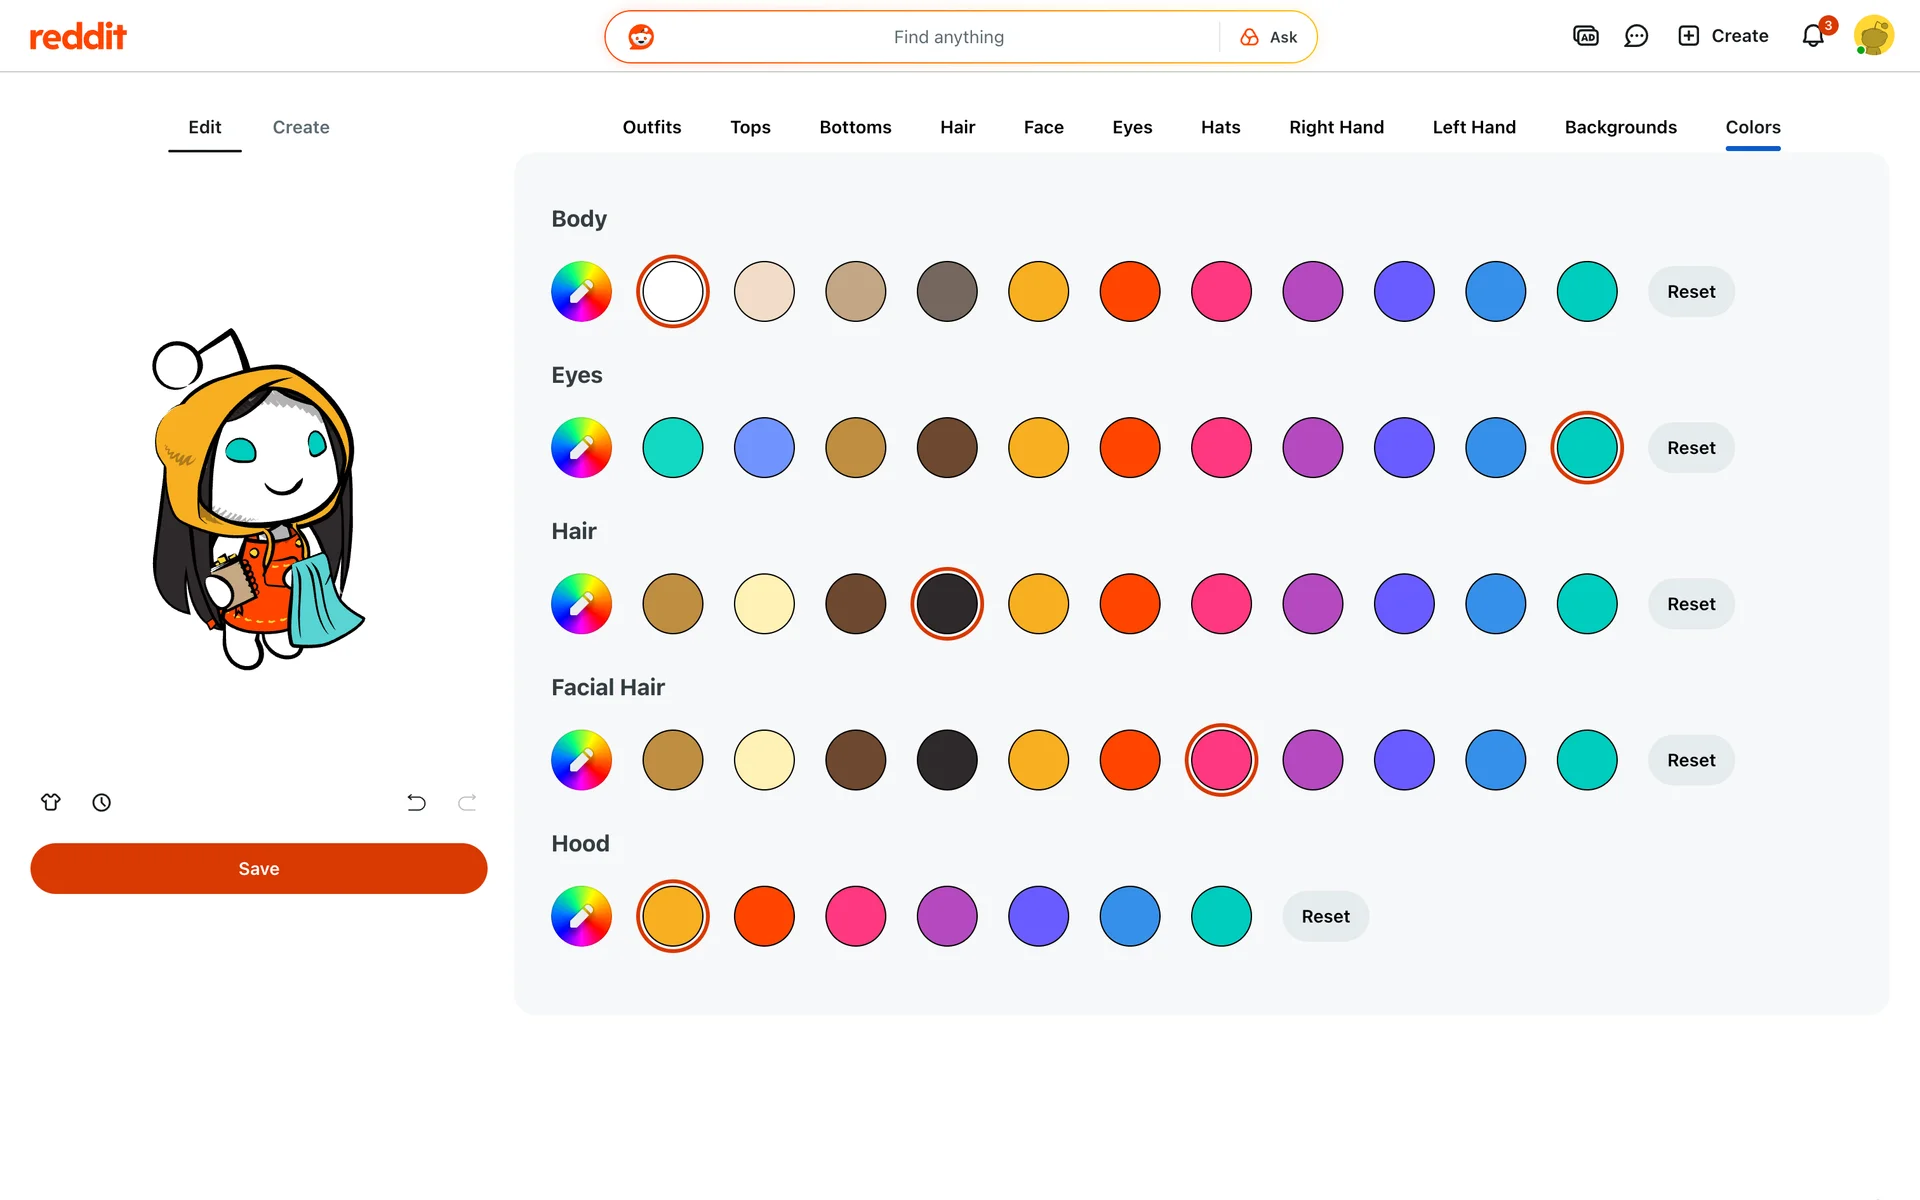Pick black Facial Hair color swatch
Viewport: 1920px width, 1200px height.
point(947,760)
